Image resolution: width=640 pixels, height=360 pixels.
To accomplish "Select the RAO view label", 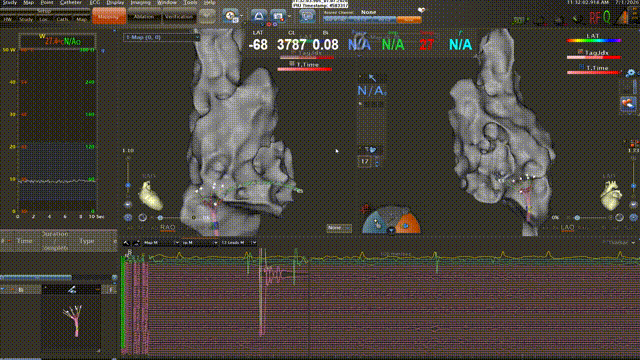I will pos(168,227).
